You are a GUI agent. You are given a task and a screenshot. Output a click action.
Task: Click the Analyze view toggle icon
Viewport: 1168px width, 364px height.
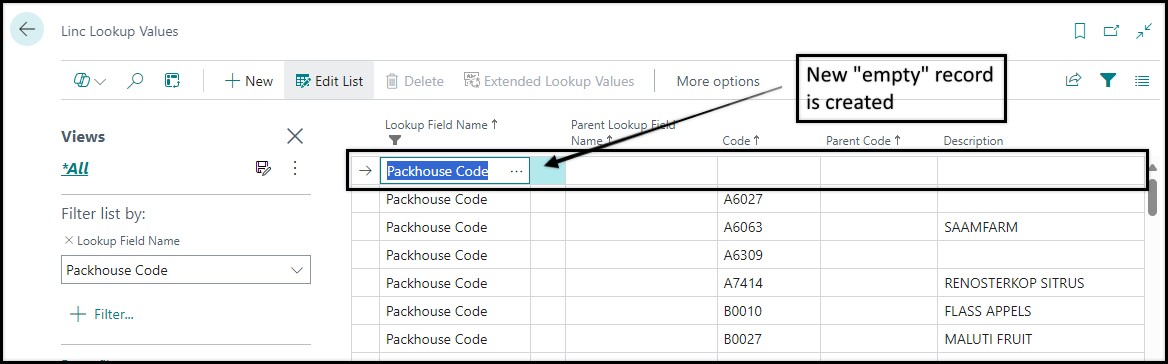172,80
